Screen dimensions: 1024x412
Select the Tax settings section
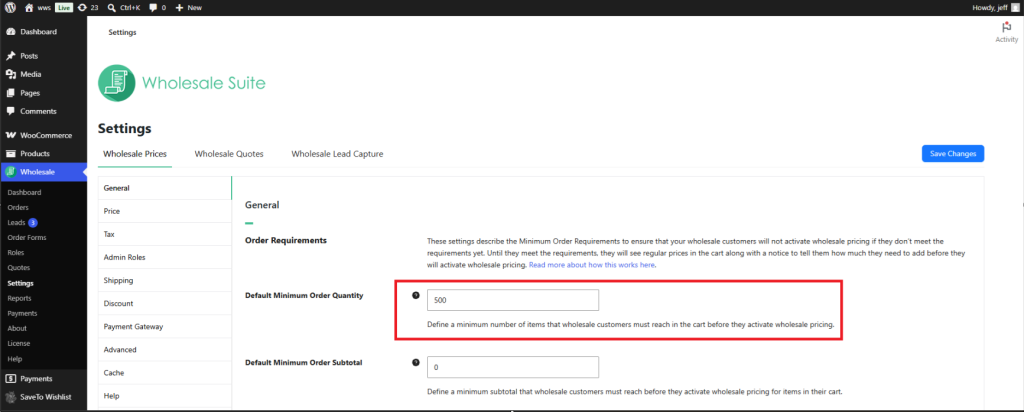coord(165,234)
